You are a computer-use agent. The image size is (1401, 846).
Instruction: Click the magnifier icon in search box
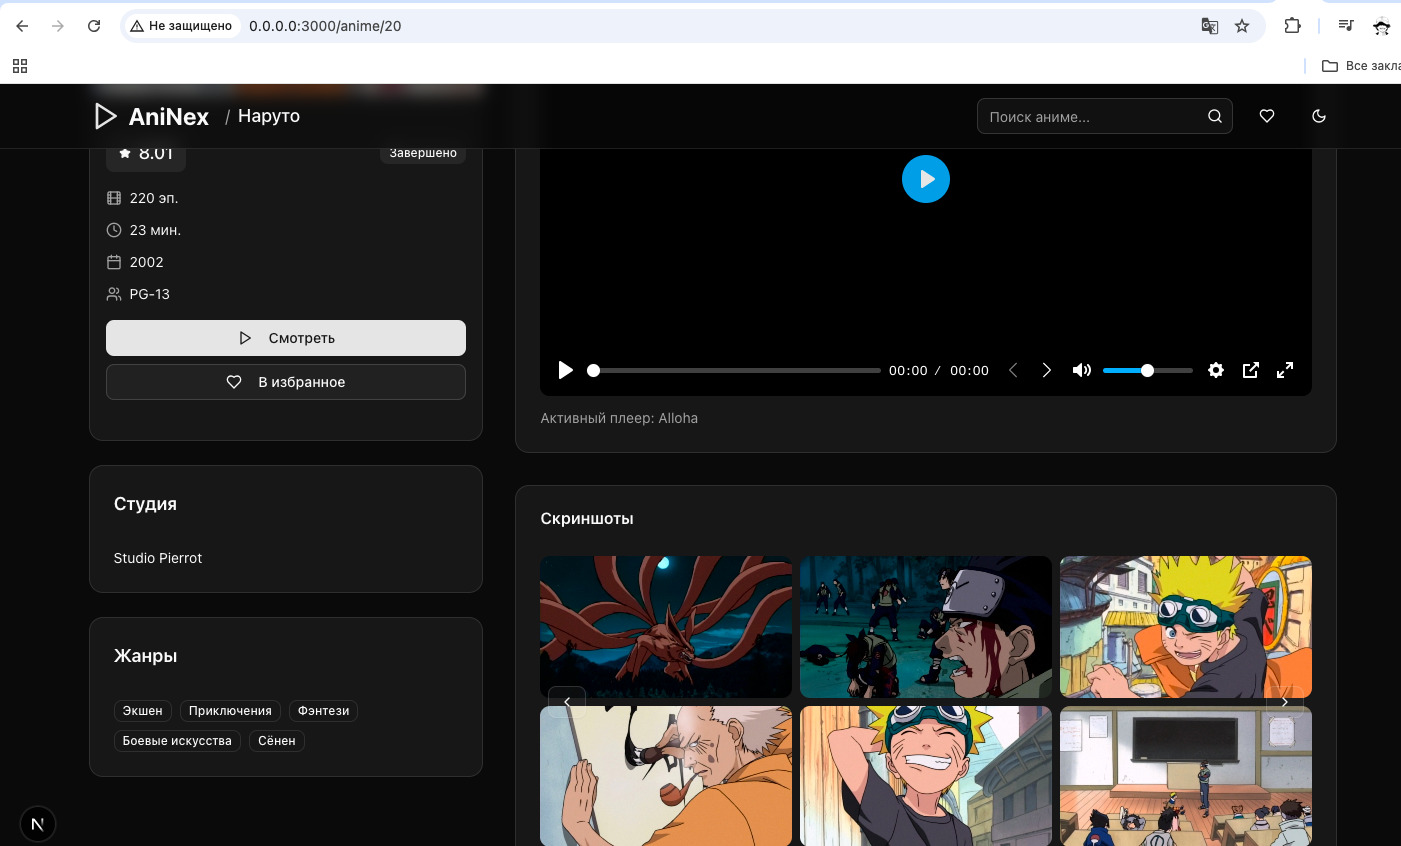tap(1215, 116)
